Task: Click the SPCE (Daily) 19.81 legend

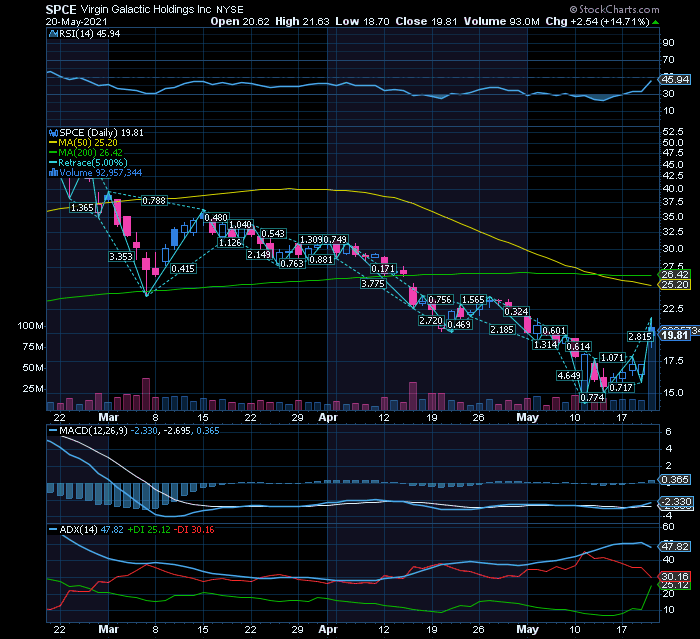Action: 101,133
